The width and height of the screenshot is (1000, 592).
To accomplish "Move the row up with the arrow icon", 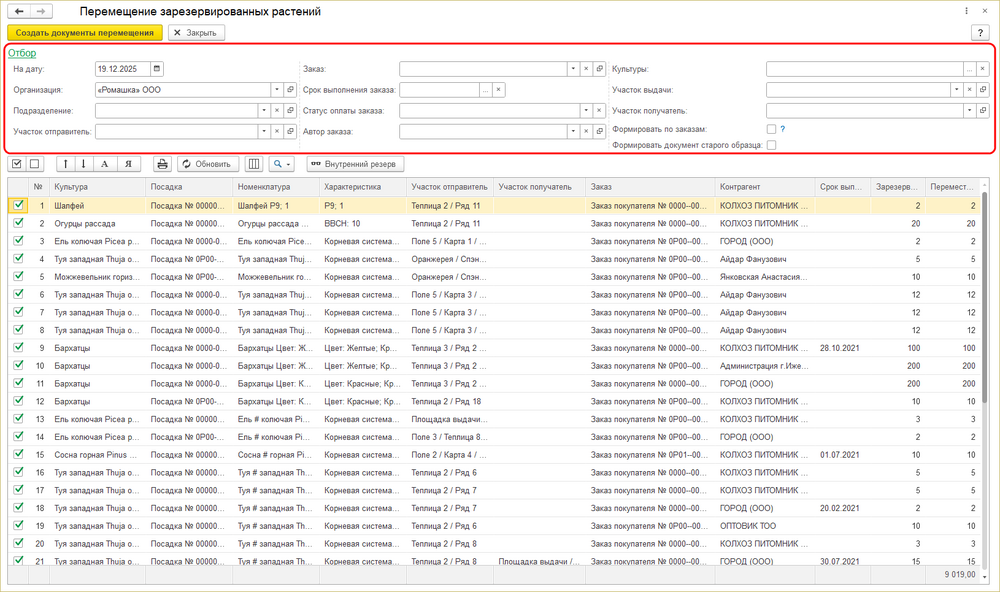I will (x=66, y=164).
